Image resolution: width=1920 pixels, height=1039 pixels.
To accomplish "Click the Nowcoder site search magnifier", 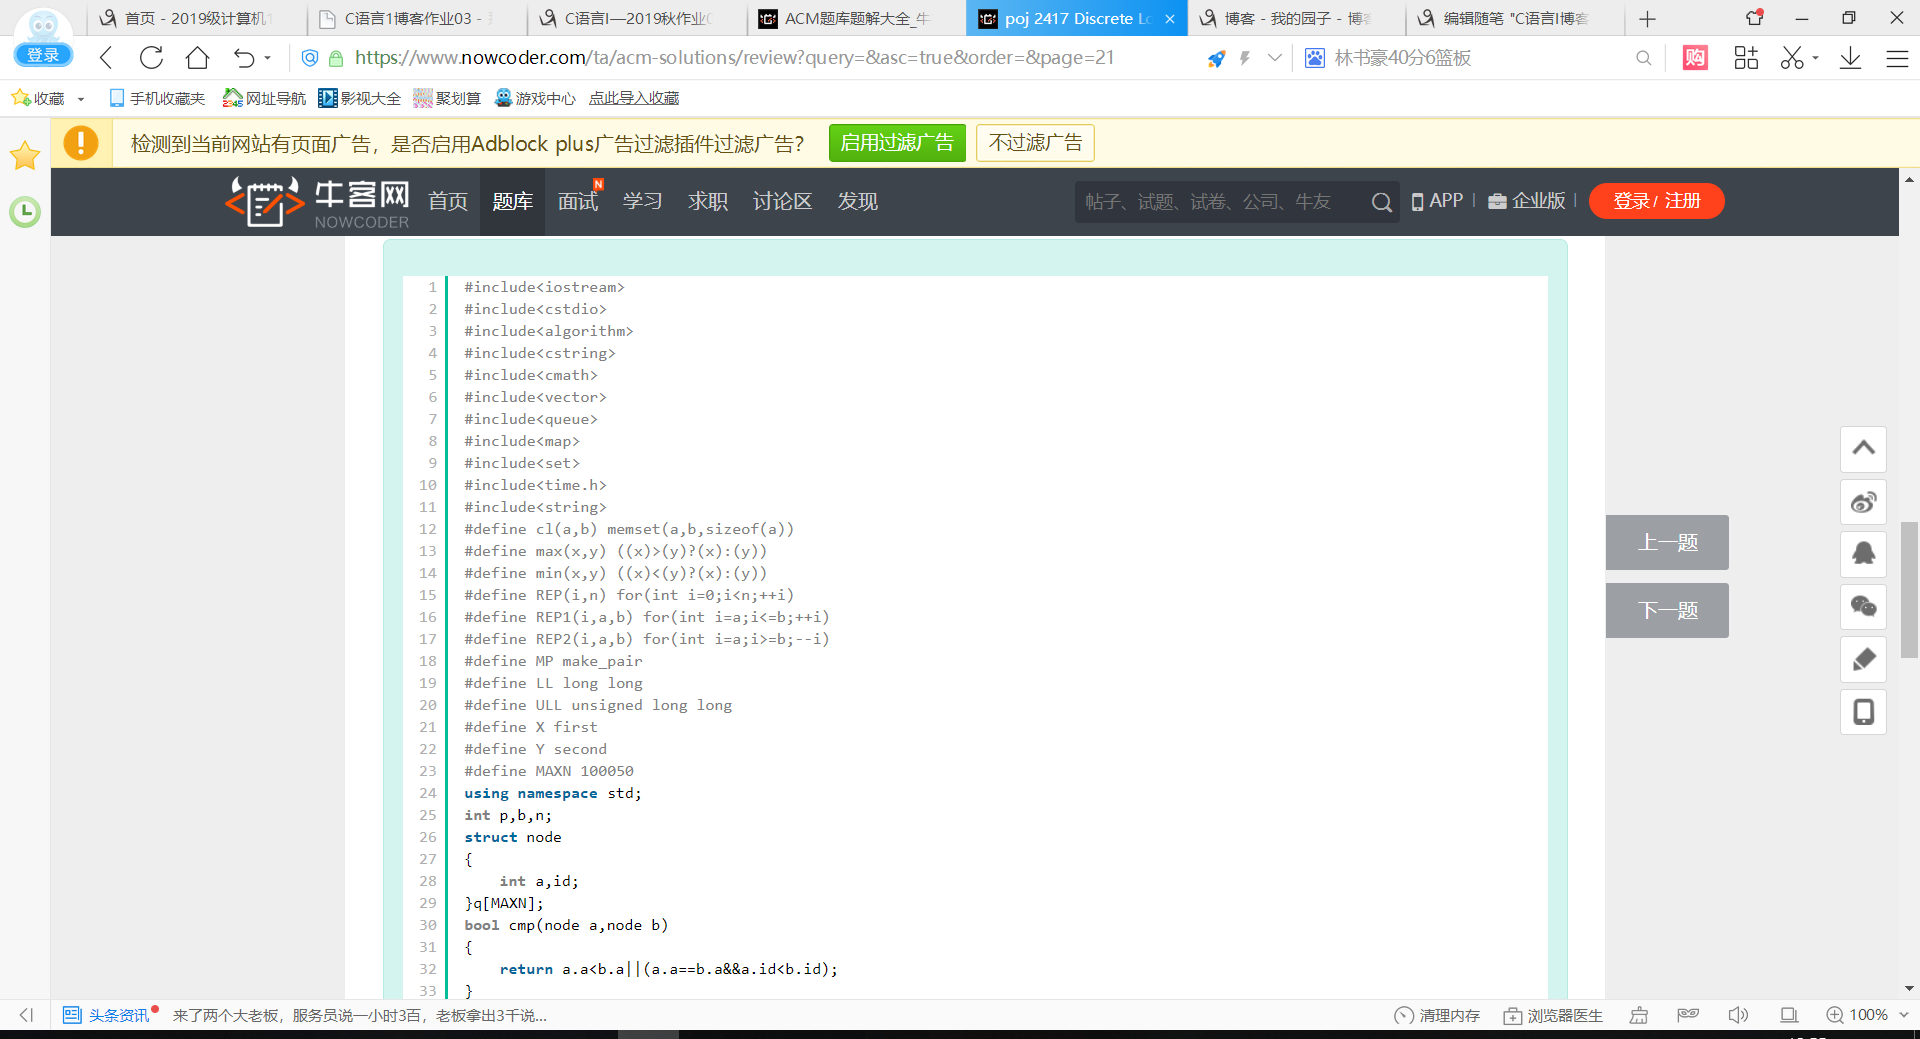I will 1381,202.
